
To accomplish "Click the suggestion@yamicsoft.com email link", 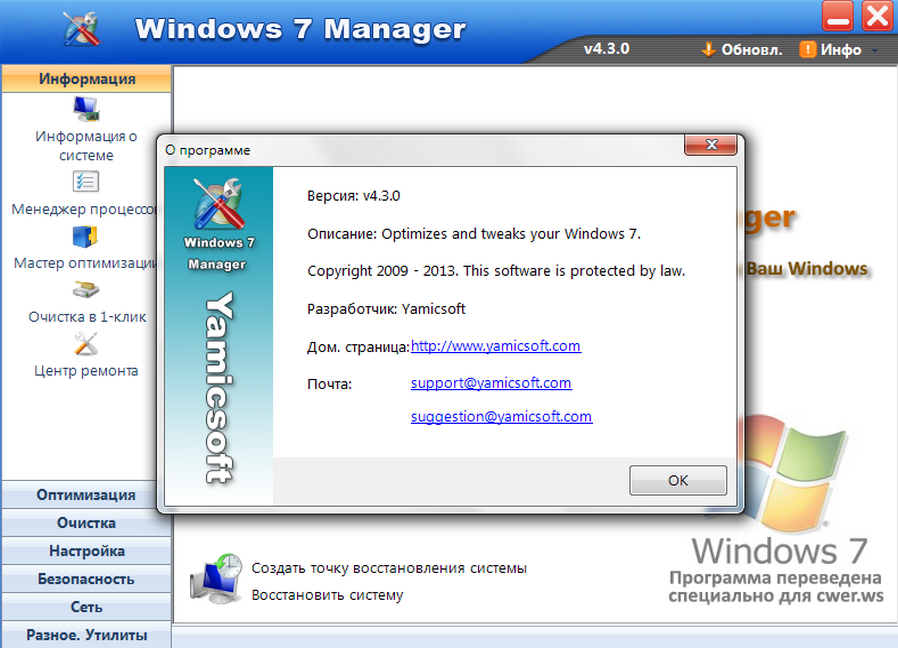I will pos(501,417).
